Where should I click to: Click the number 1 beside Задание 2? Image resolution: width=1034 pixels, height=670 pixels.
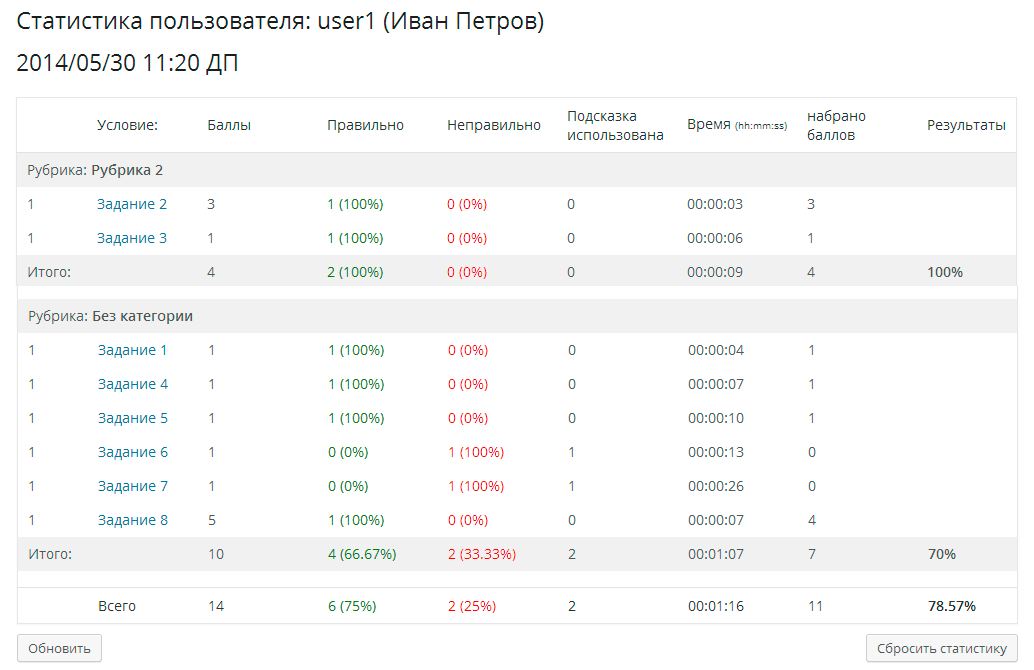pyautogui.click(x=31, y=204)
